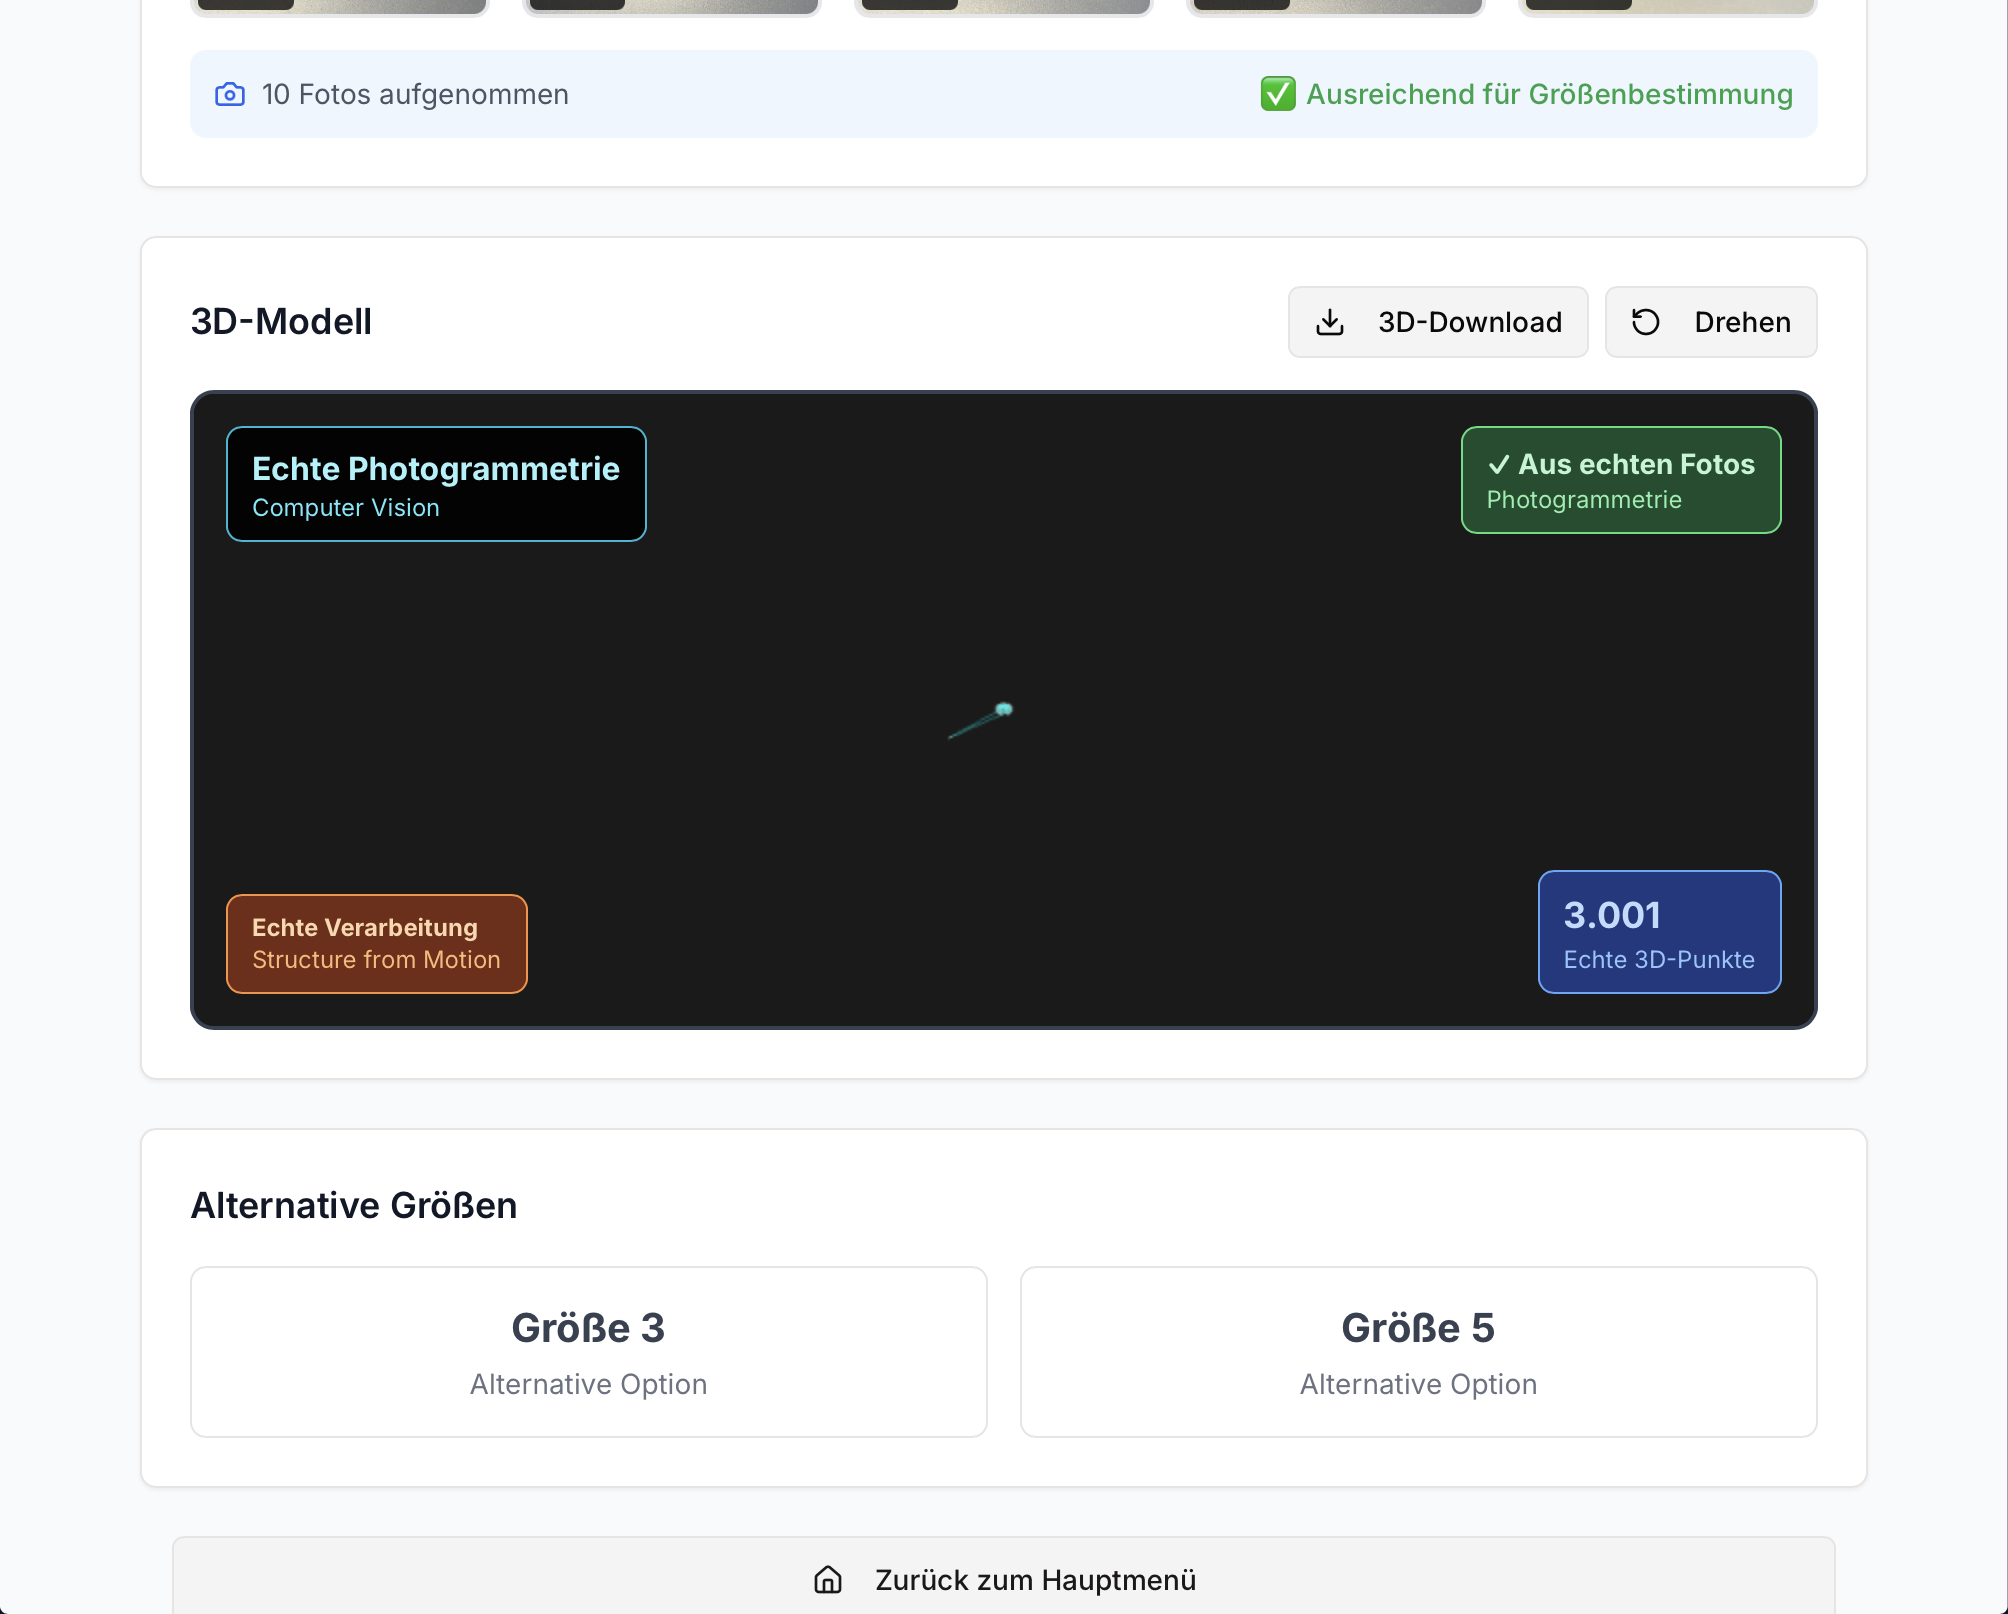Click the green checkmark emoji icon
2008x1614 pixels.
pyautogui.click(x=1277, y=94)
